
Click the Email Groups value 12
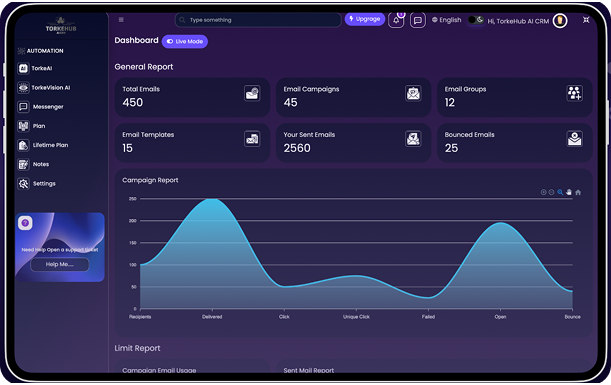pos(450,102)
